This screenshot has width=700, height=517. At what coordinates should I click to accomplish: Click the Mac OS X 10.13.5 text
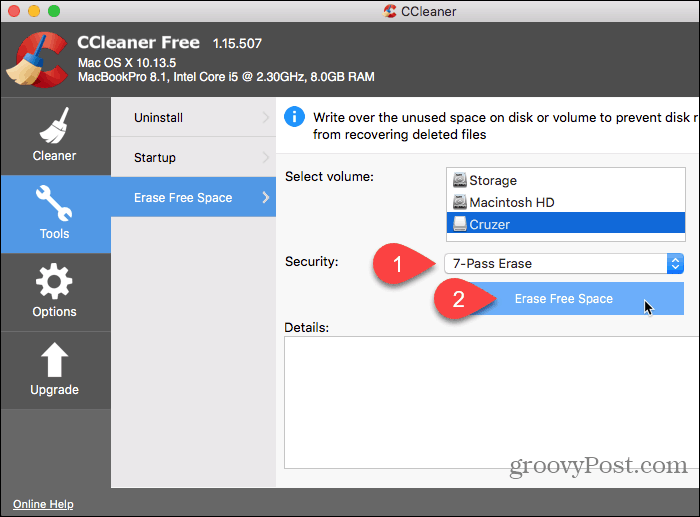pyautogui.click(x=127, y=63)
